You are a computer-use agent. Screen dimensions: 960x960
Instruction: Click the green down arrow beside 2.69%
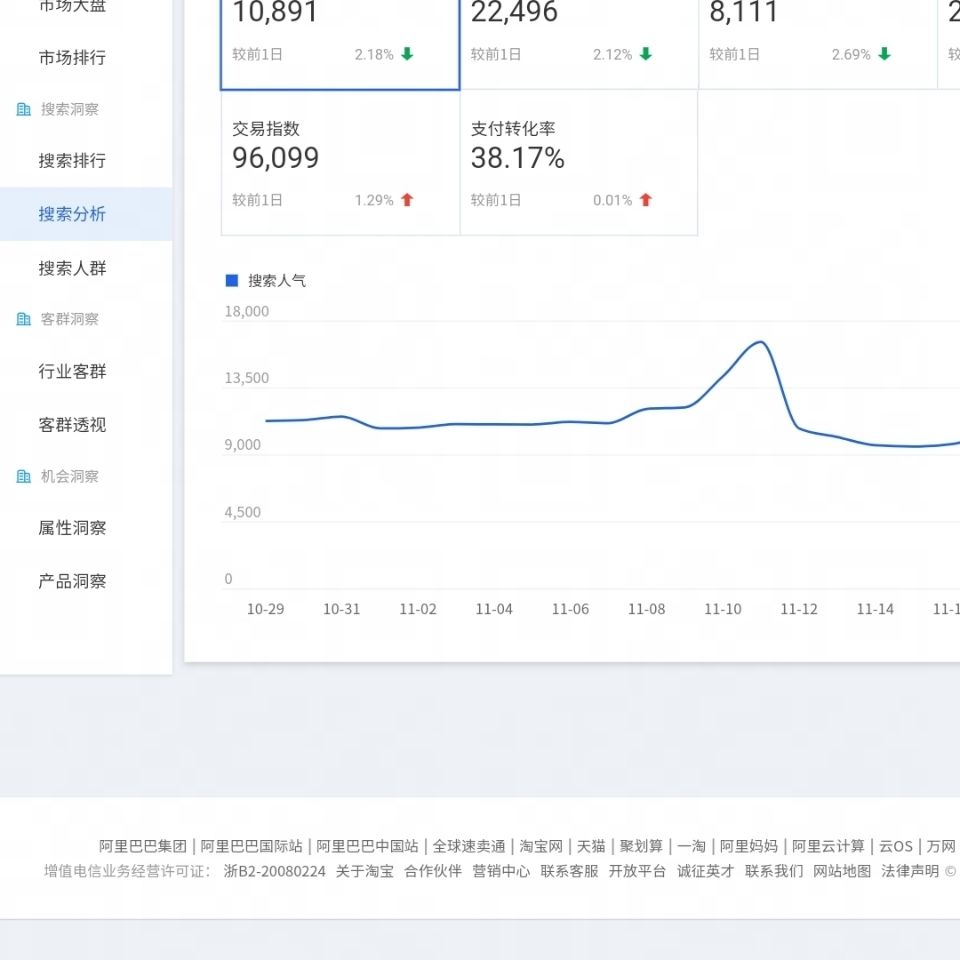point(884,54)
